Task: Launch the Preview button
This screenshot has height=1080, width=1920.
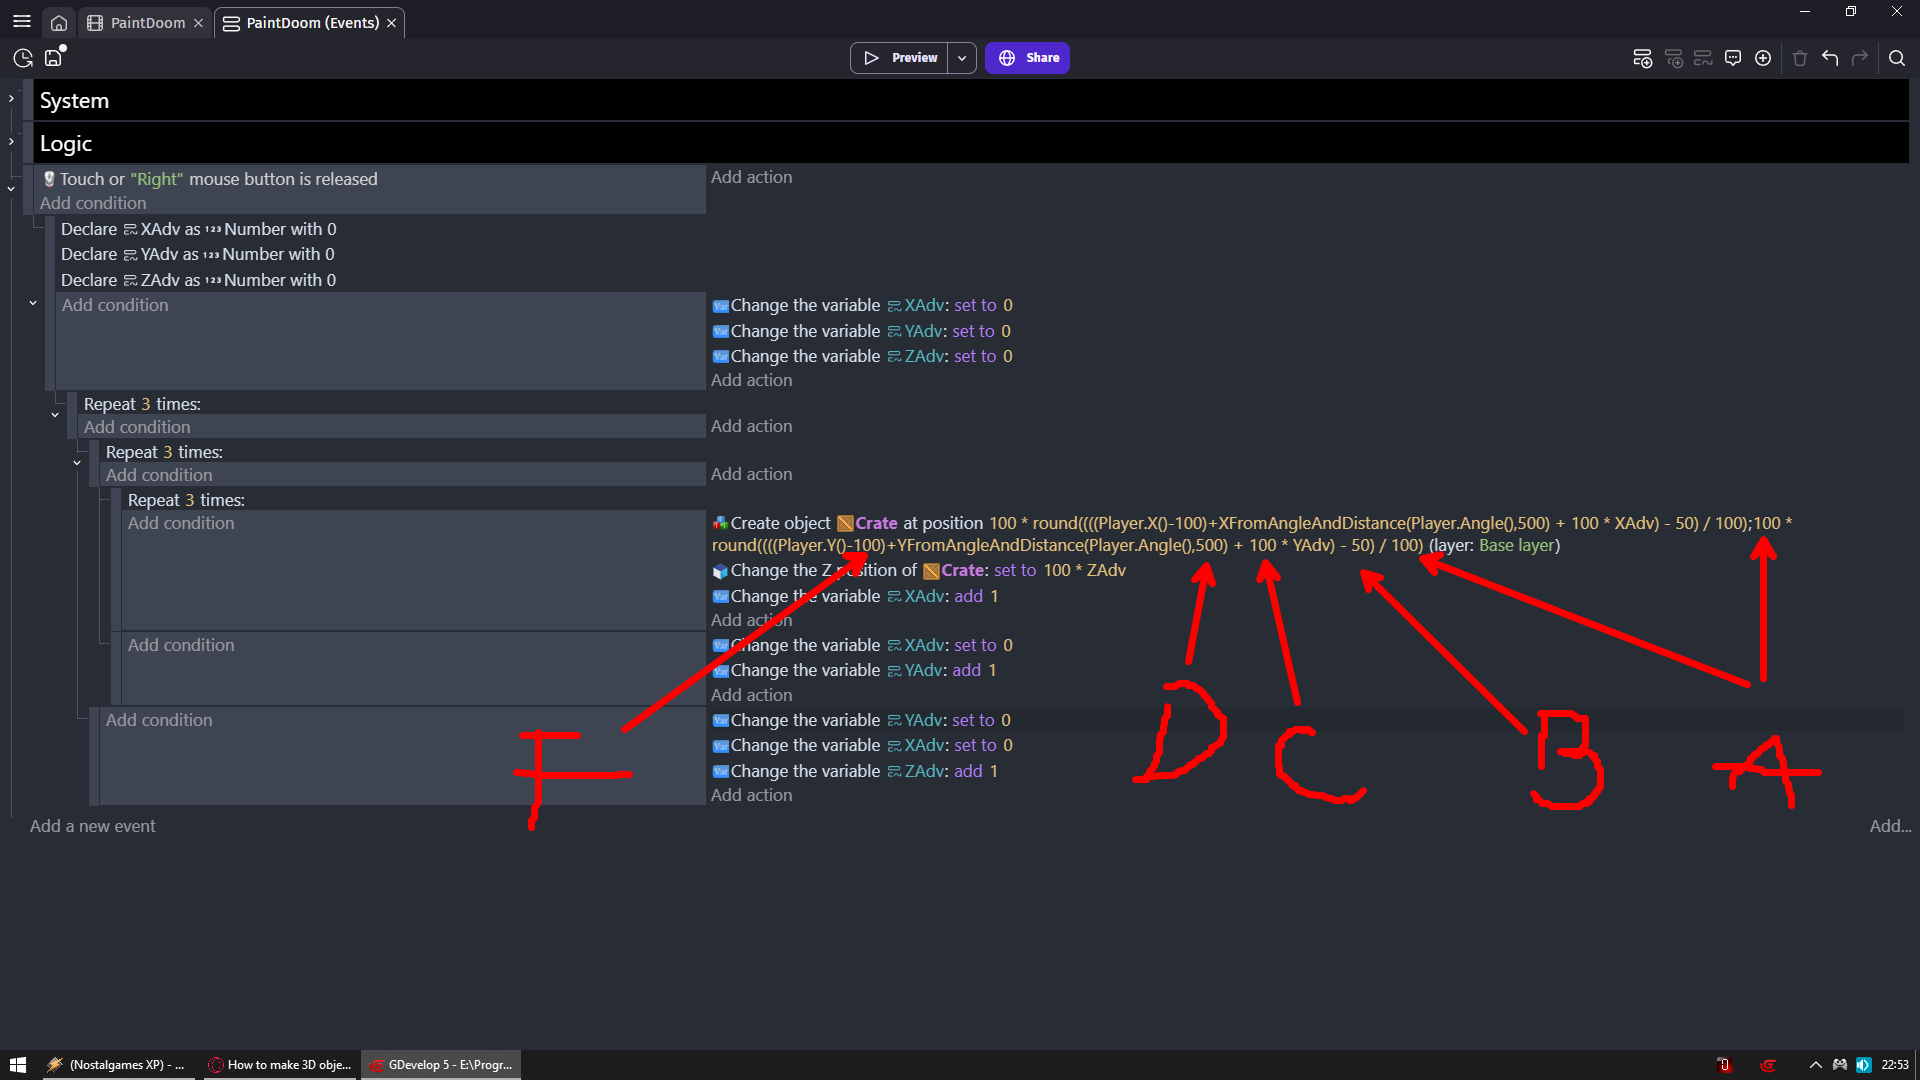Action: tap(900, 58)
